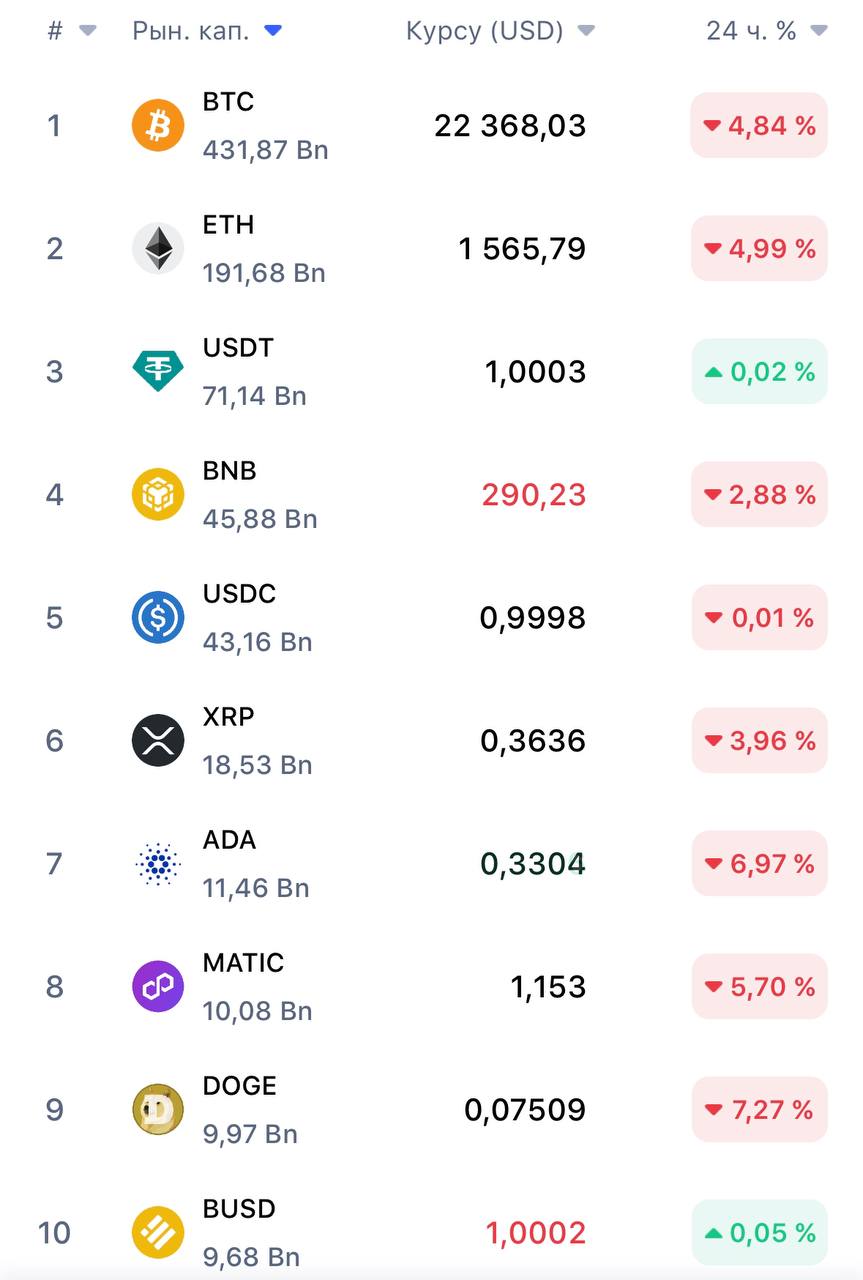The height and width of the screenshot is (1280, 863).
Task: Open the DOGE ticker link
Action: [239, 1086]
